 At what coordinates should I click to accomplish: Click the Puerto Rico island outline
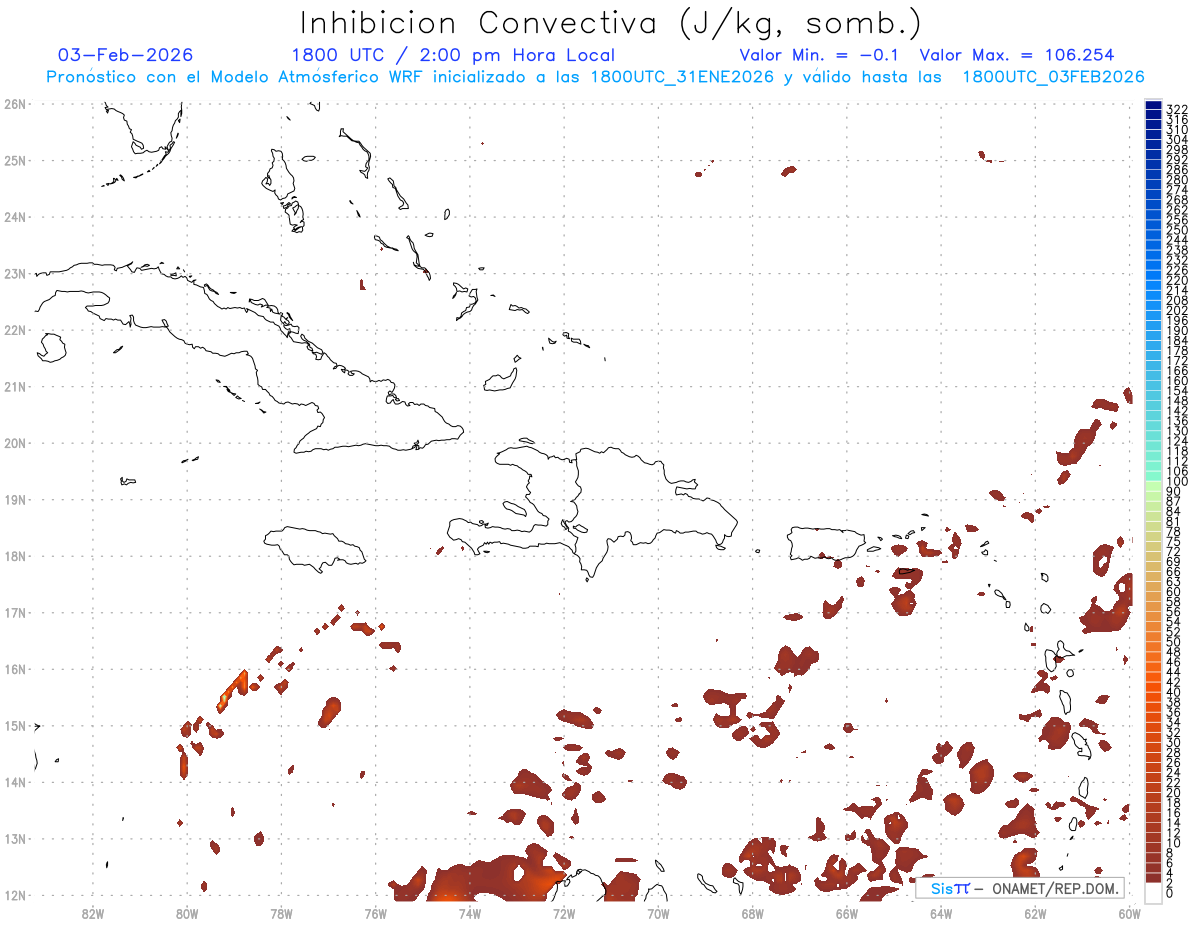[829, 543]
